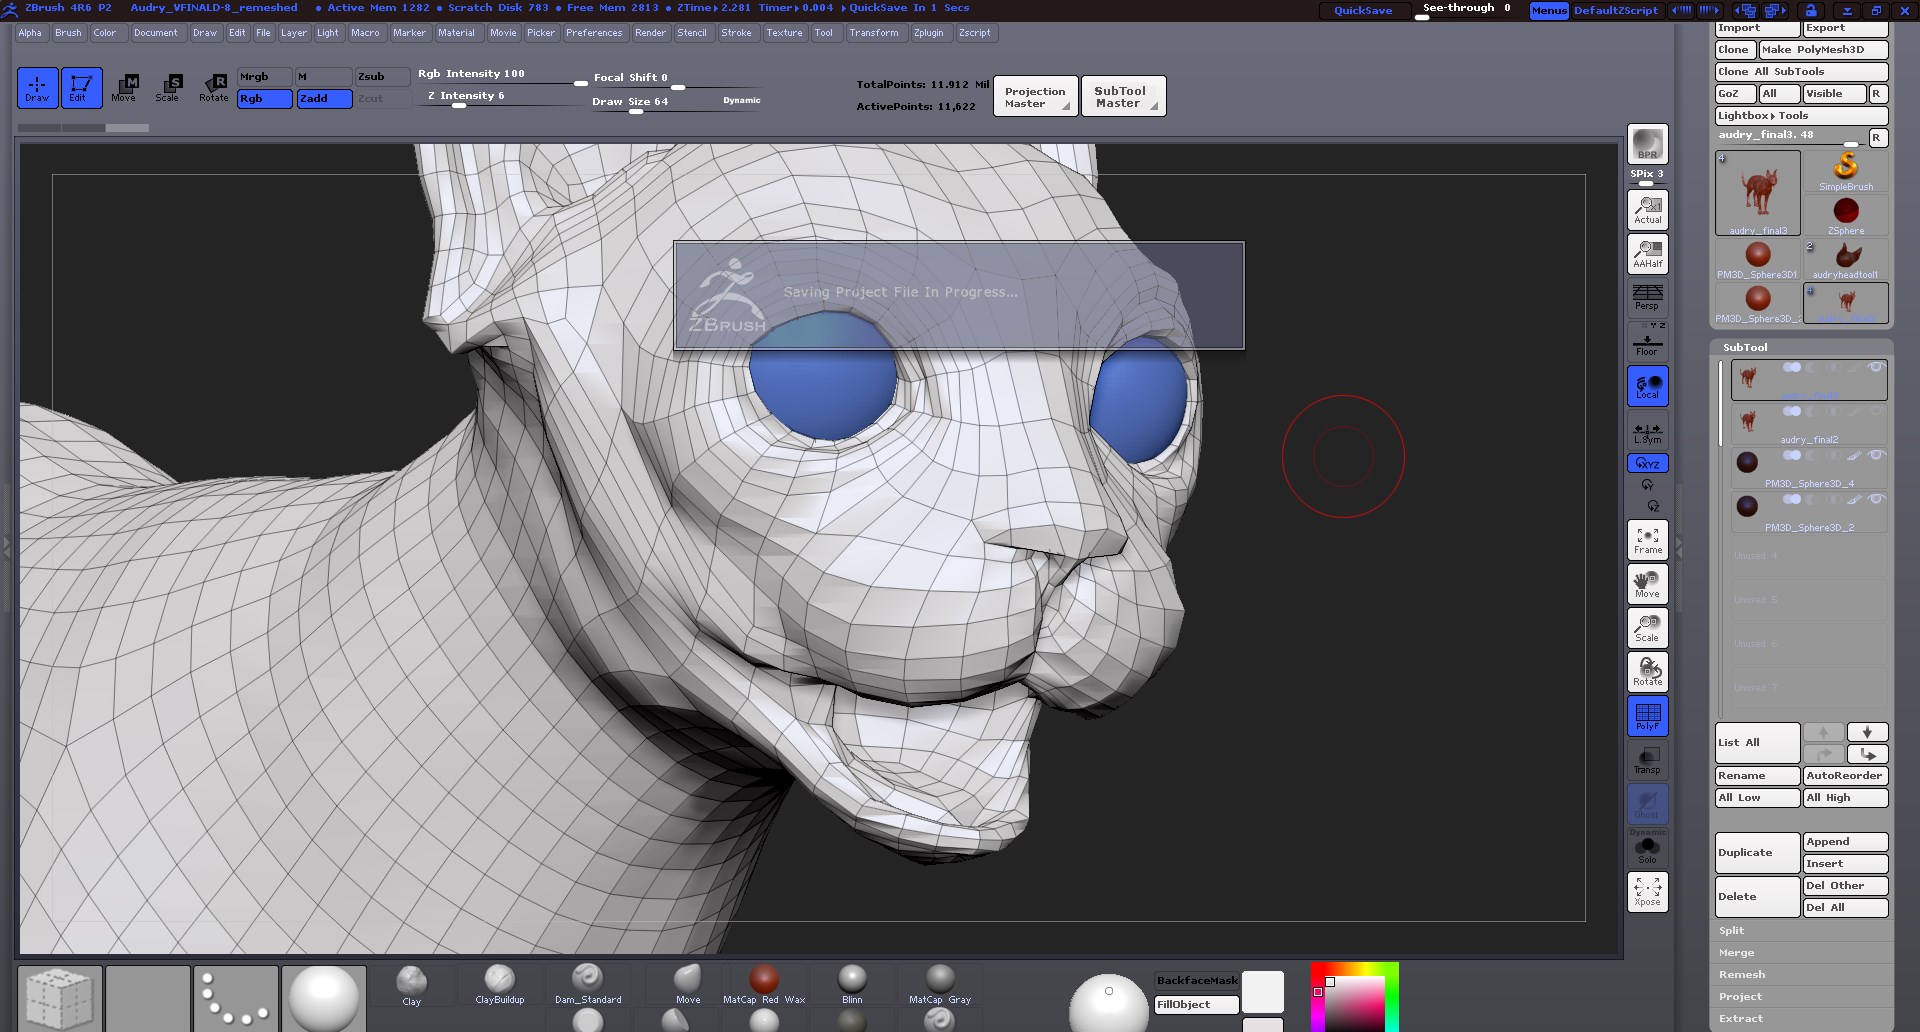Toggle visibility eye of PM3D_Sphere3D_4 subtool
Screen dimensions: 1920x1032
pos(1876,456)
